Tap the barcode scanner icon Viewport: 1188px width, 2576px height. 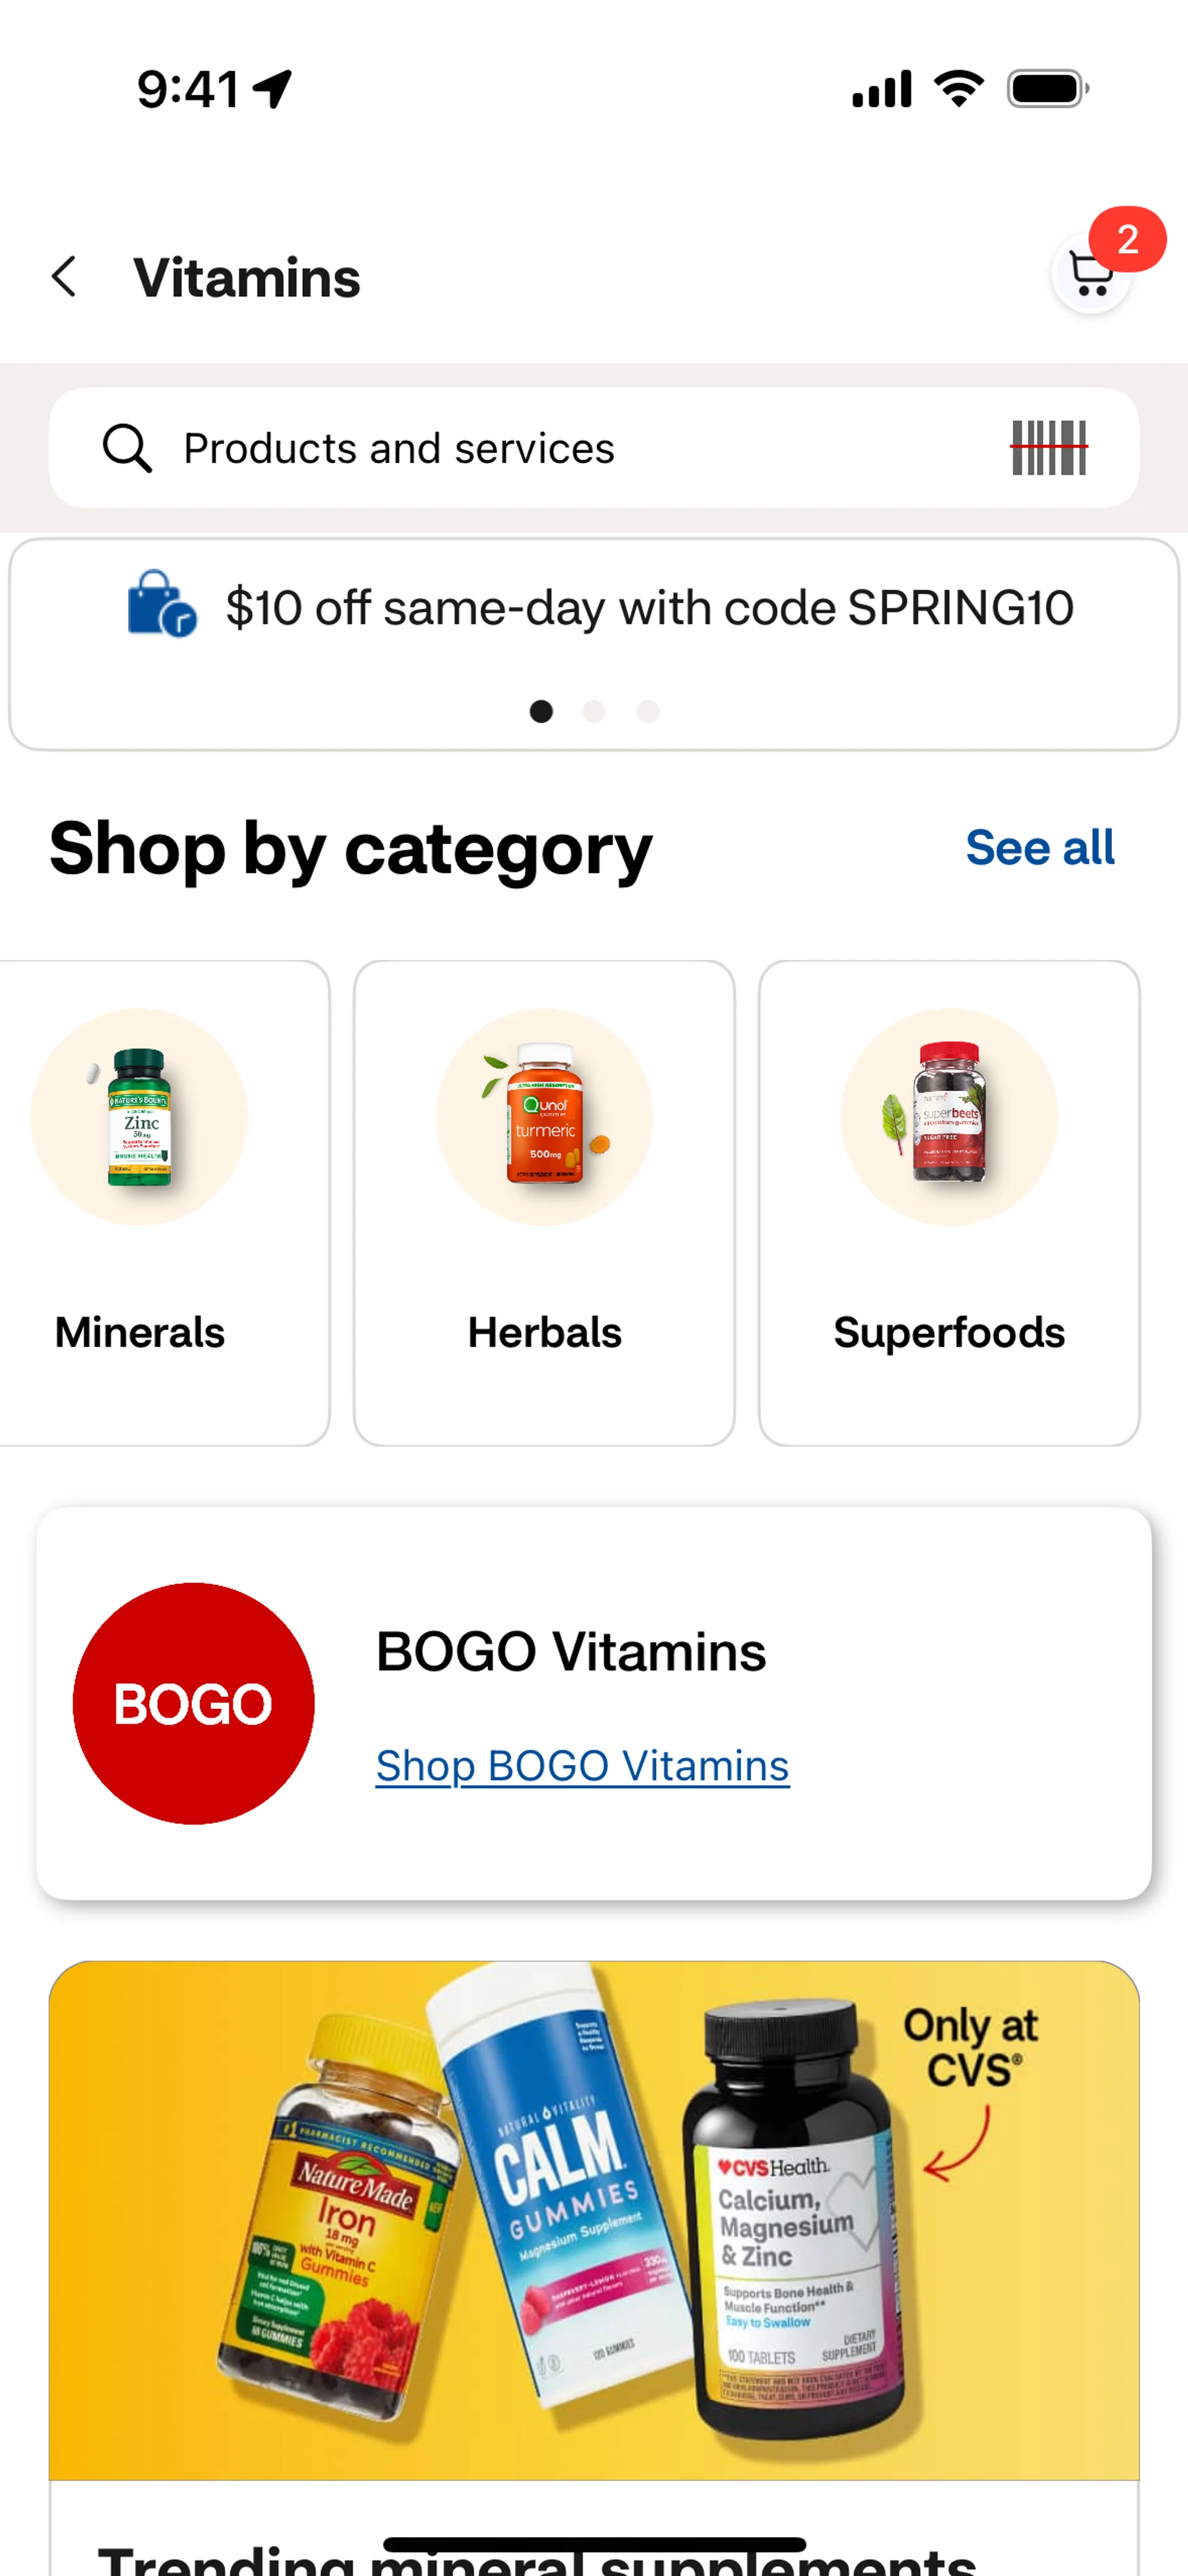pyautogui.click(x=1048, y=448)
